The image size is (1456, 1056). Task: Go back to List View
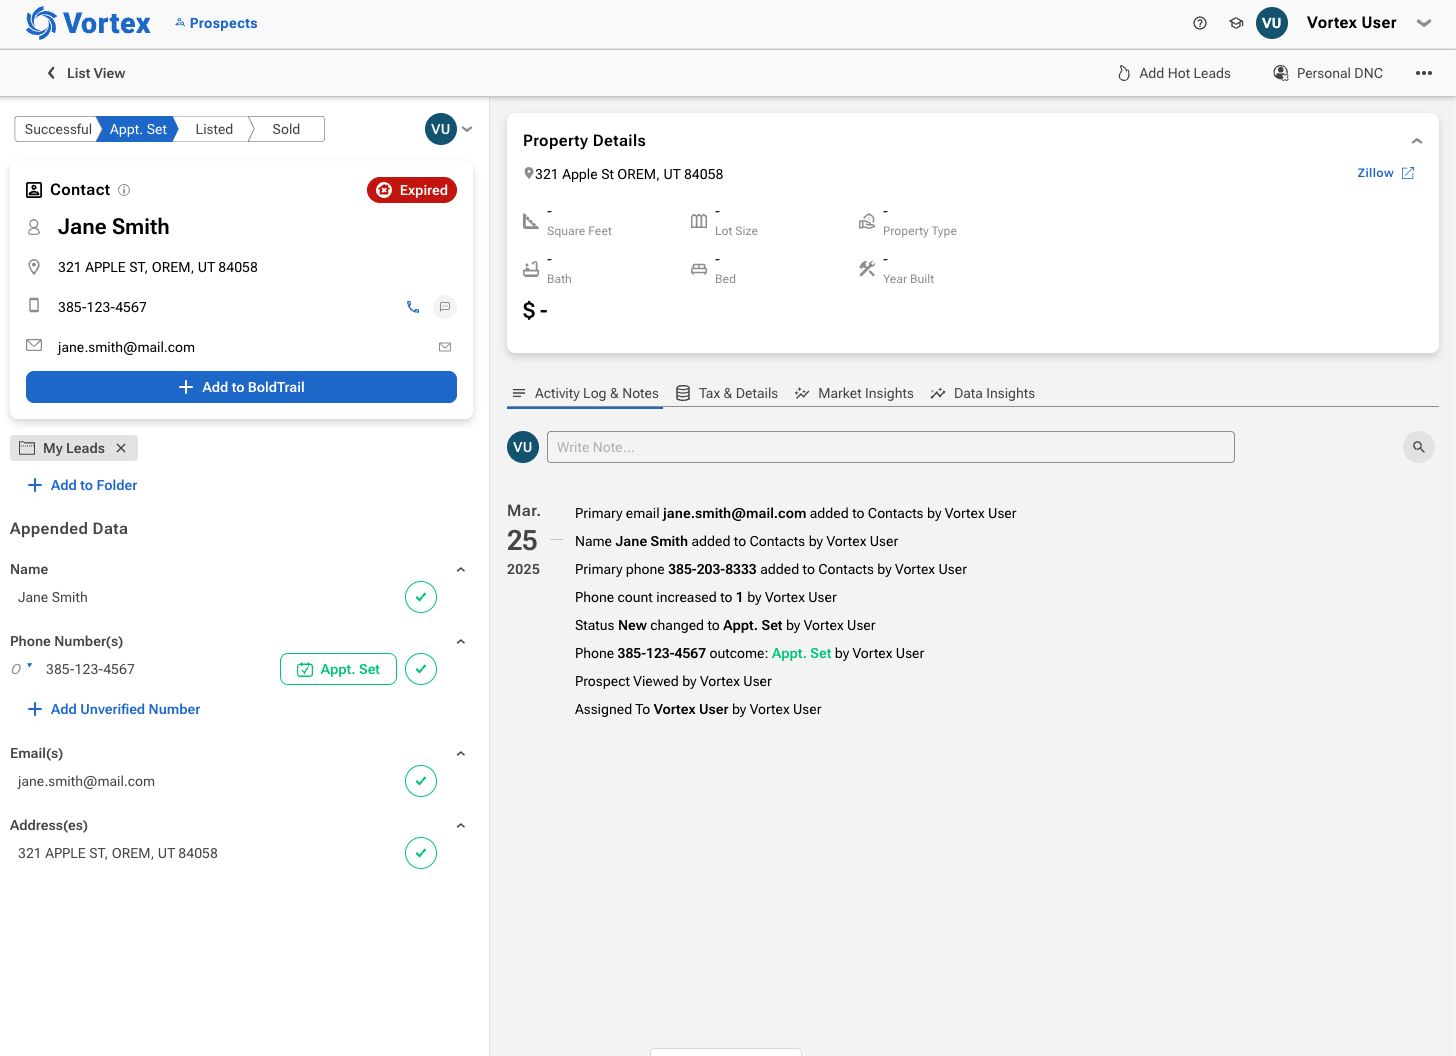[86, 73]
